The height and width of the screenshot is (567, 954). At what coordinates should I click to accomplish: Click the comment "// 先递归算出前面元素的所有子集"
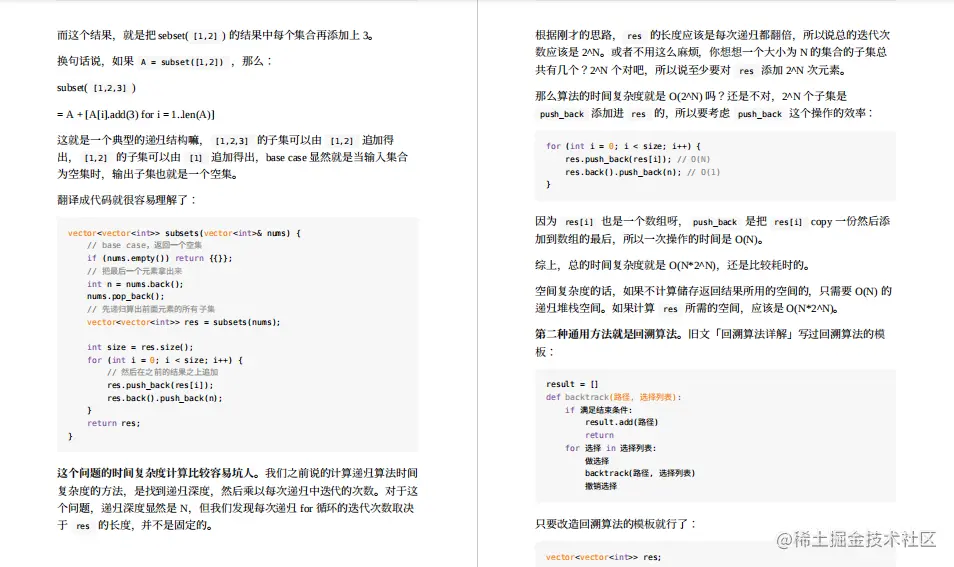coord(150,309)
